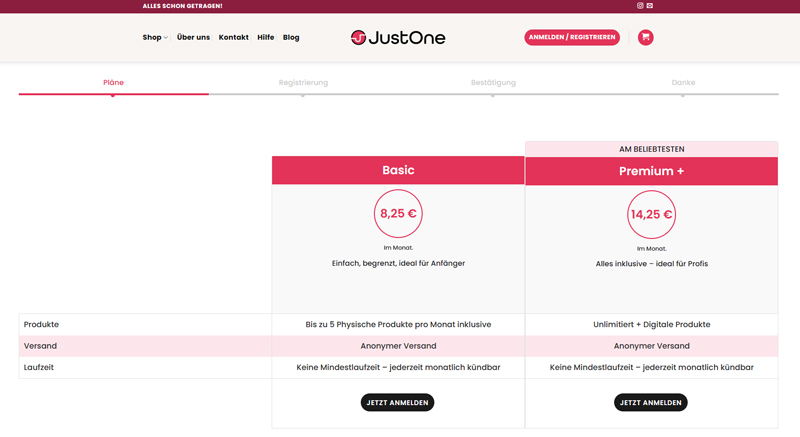Open the Instagram icon in top bar
This screenshot has width=800, height=437.
click(640, 6)
